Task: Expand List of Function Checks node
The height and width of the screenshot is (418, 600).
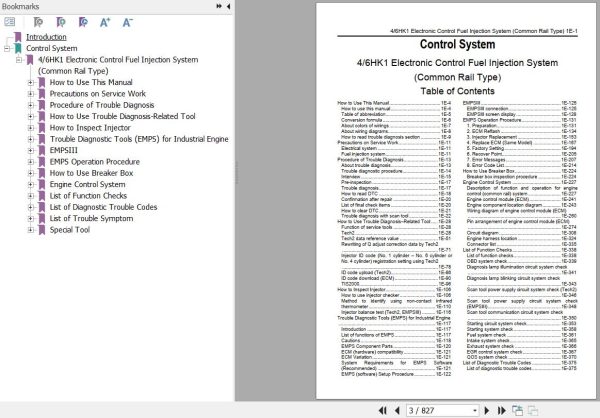Action: tap(31, 196)
